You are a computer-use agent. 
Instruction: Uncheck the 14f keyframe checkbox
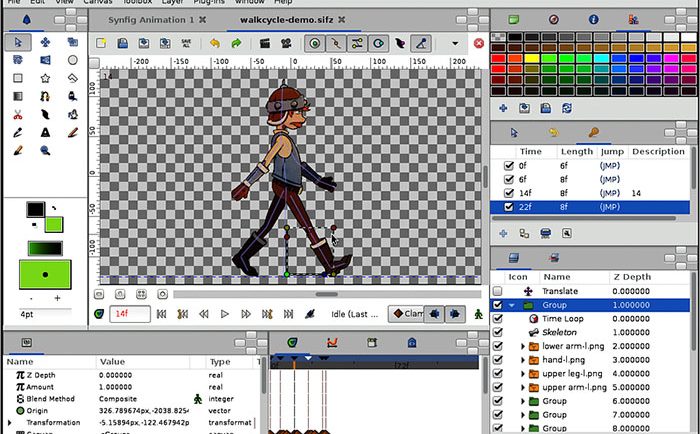(506, 192)
